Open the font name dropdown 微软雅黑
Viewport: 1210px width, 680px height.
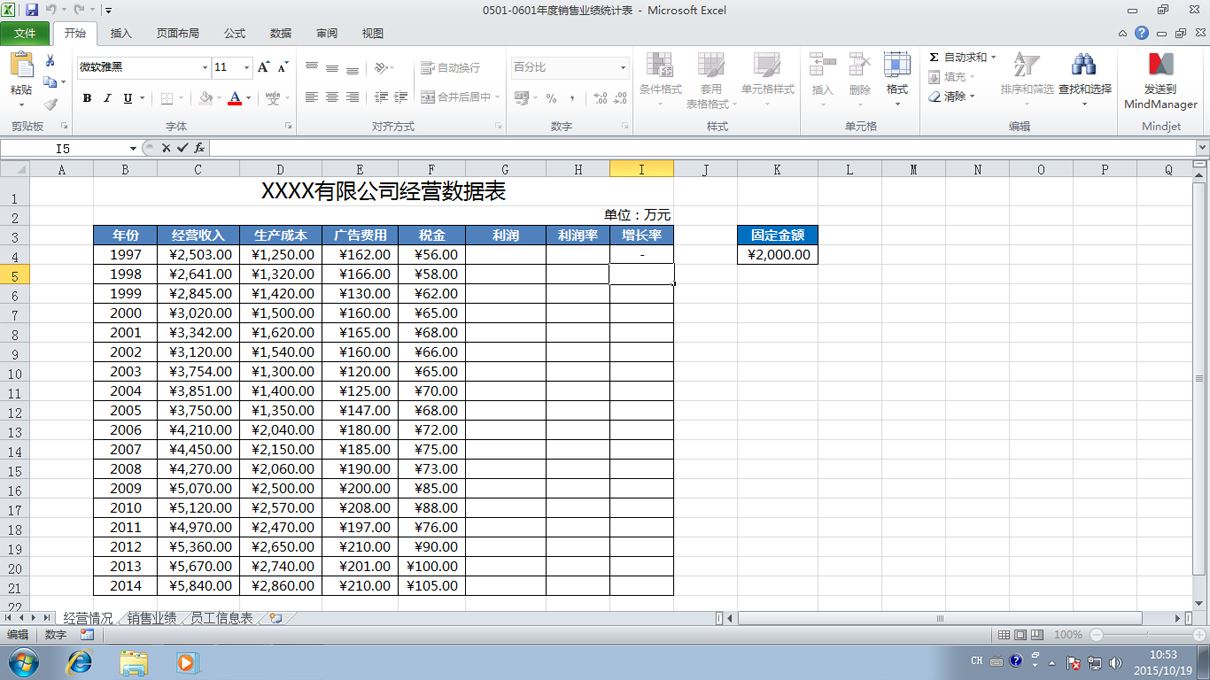click(x=205, y=67)
